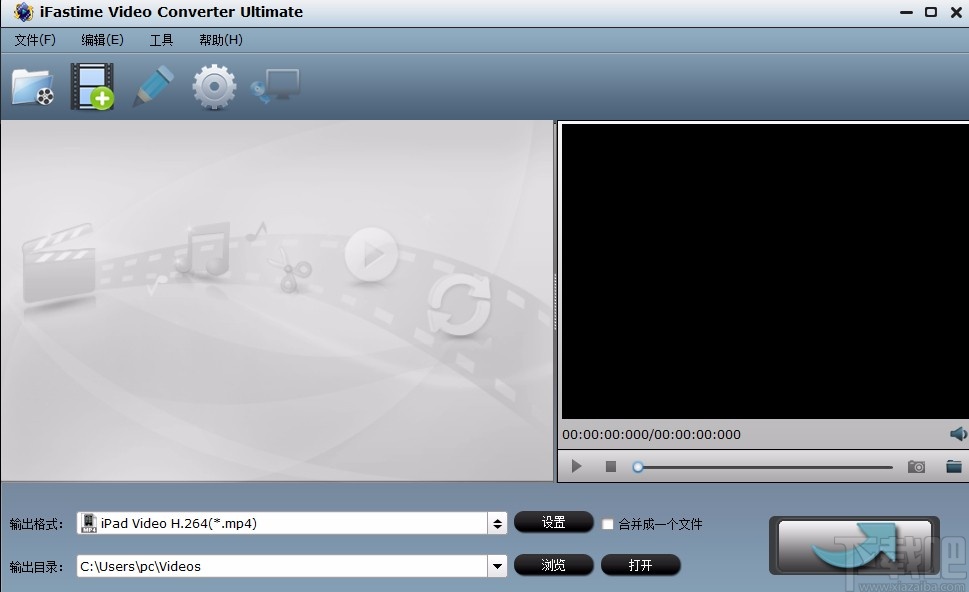The height and width of the screenshot is (592, 969).
Task: Open settings via the gear icon
Action: point(211,86)
